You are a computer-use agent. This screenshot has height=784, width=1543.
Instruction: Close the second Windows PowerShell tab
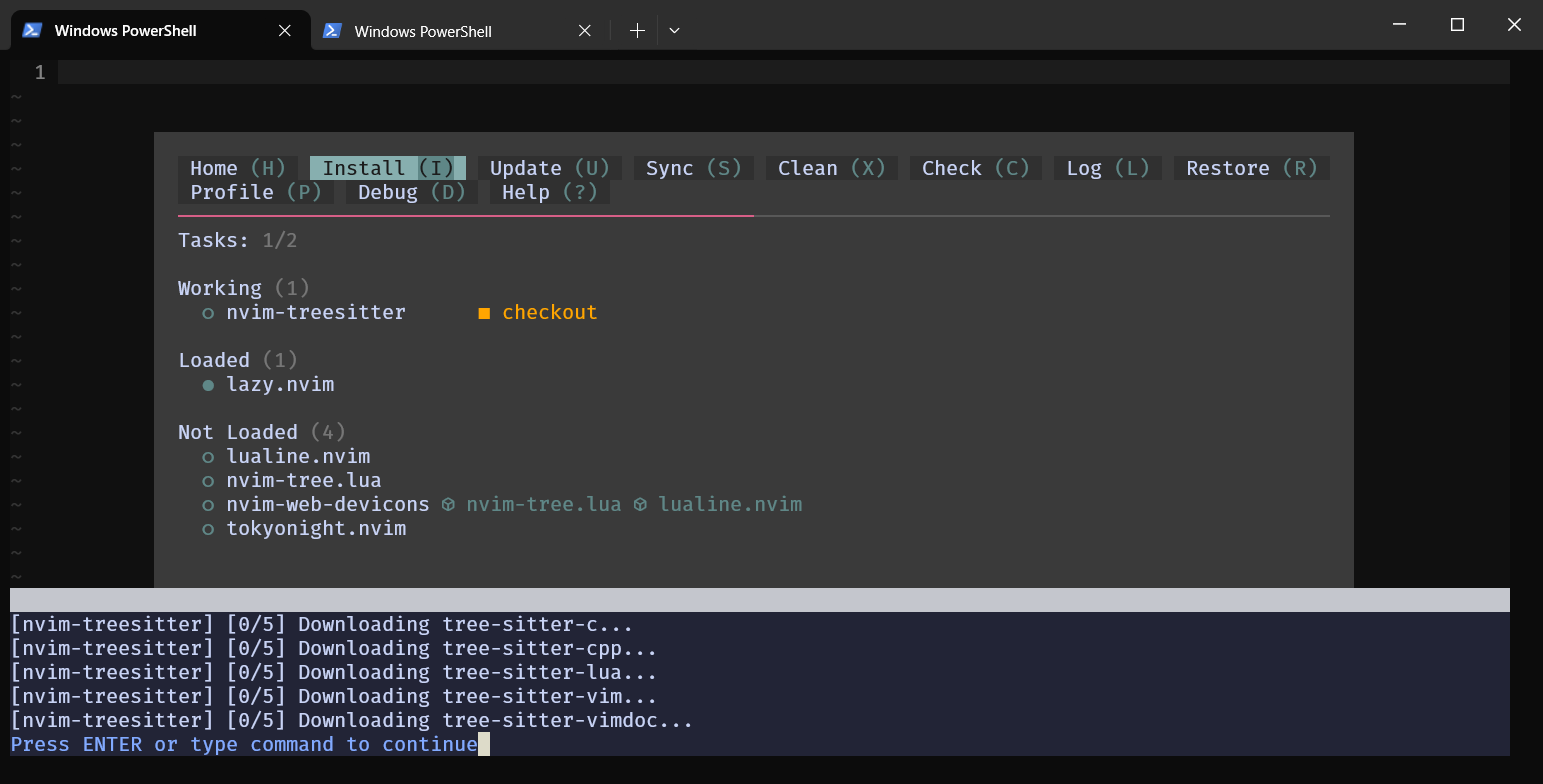pyautogui.click(x=585, y=31)
